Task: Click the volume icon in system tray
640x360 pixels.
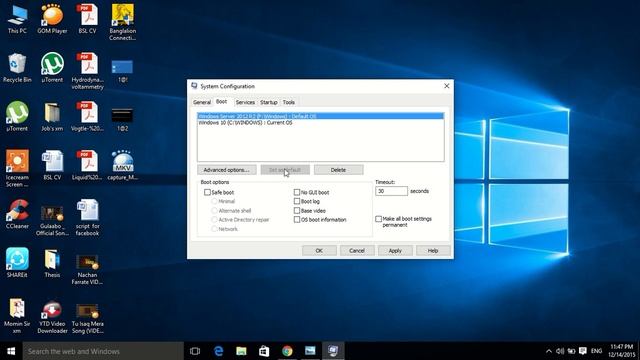Action: point(560,351)
